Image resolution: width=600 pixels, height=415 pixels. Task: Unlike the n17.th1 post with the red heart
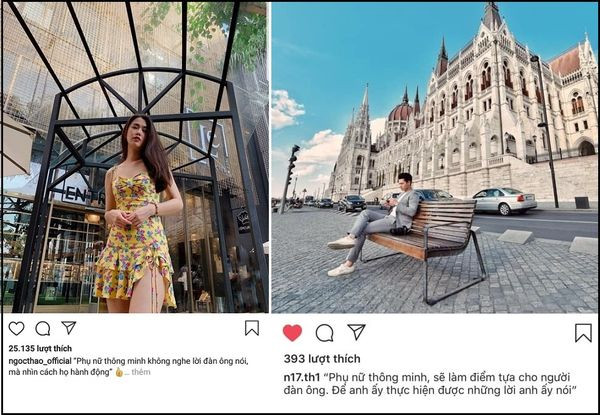click(x=292, y=333)
